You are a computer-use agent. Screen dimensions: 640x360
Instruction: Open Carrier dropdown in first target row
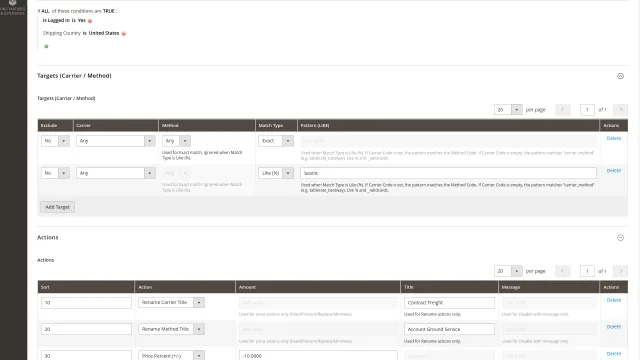coord(116,141)
